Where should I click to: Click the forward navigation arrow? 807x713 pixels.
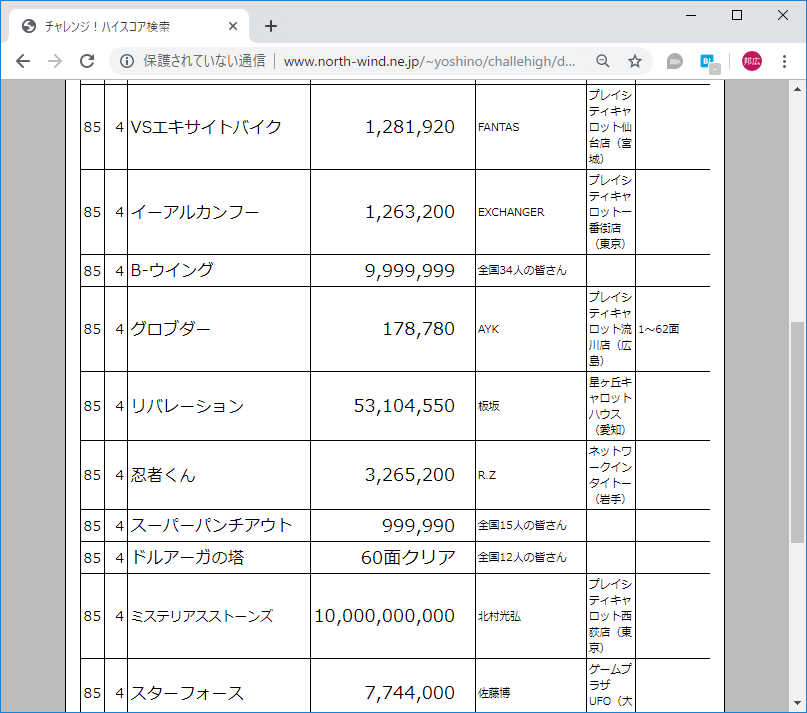coord(55,61)
